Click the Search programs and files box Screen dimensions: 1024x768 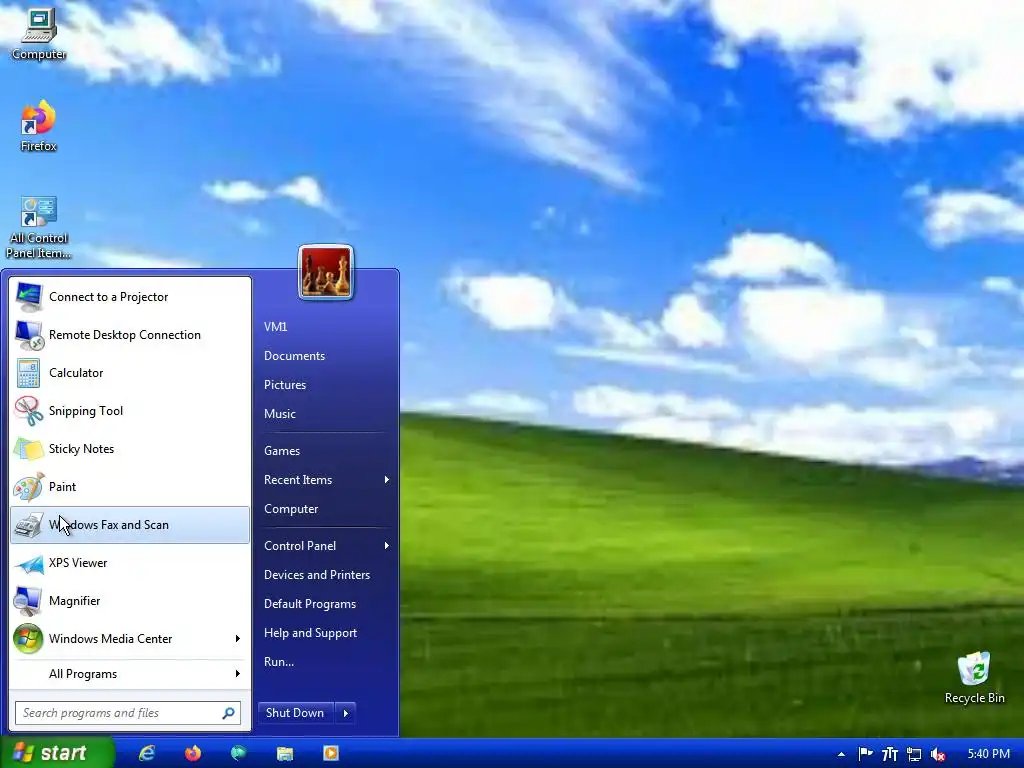[128, 713]
